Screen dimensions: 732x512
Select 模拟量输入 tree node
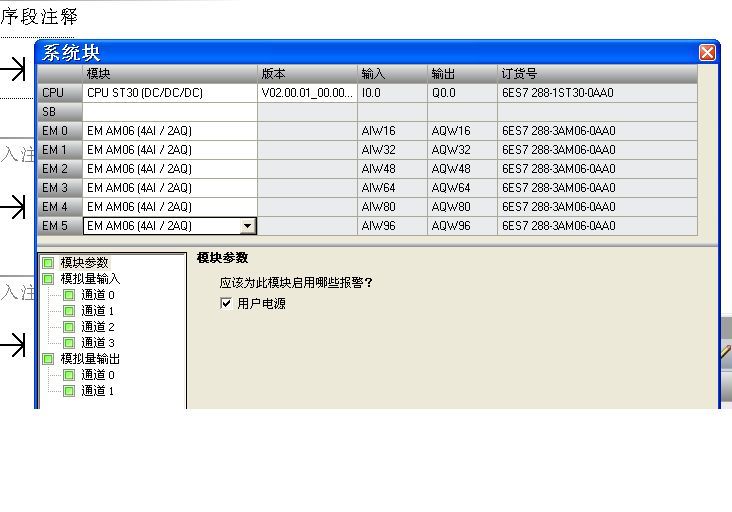[90, 279]
